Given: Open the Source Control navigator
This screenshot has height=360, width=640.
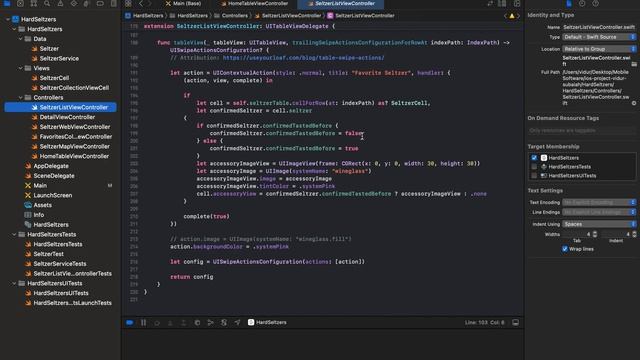Looking at the screenshot, I should (20, 3).
